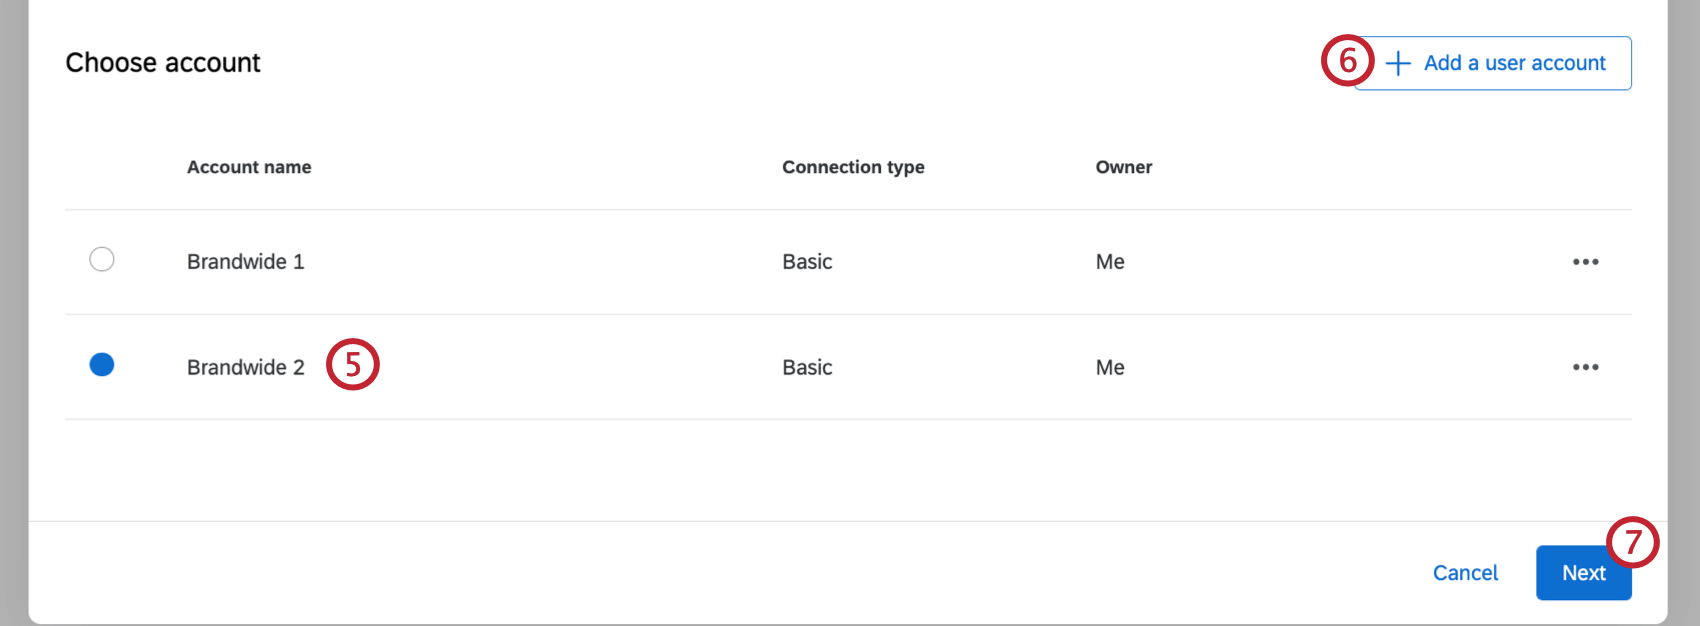Click the Brandwide 2 account name
Viewport: 1700px width, 626px height.
click(x=245, y=367)
